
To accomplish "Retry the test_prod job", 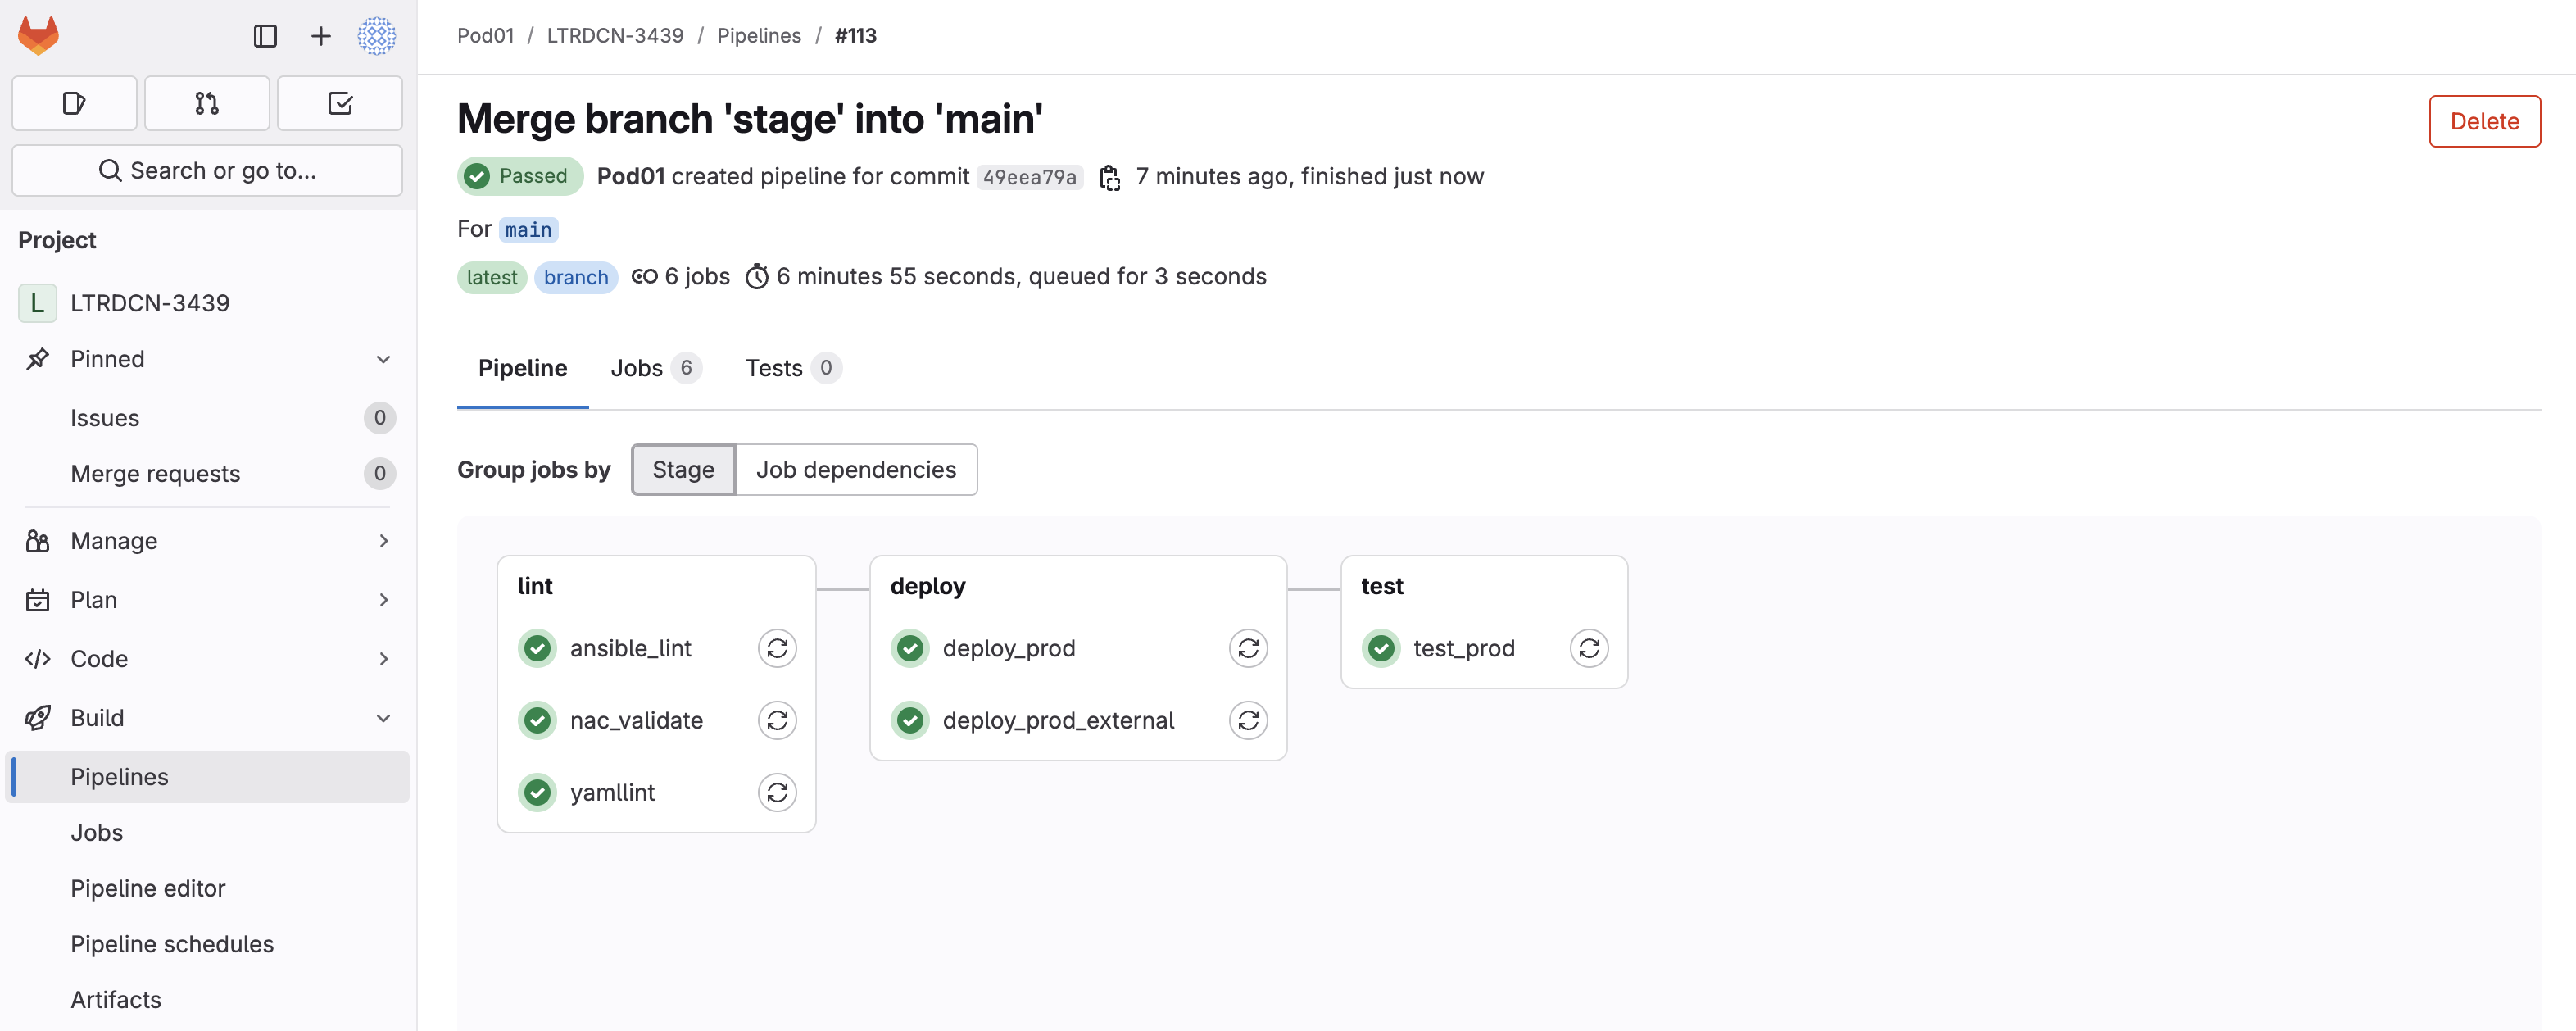I will click(x=1589, y=648).
